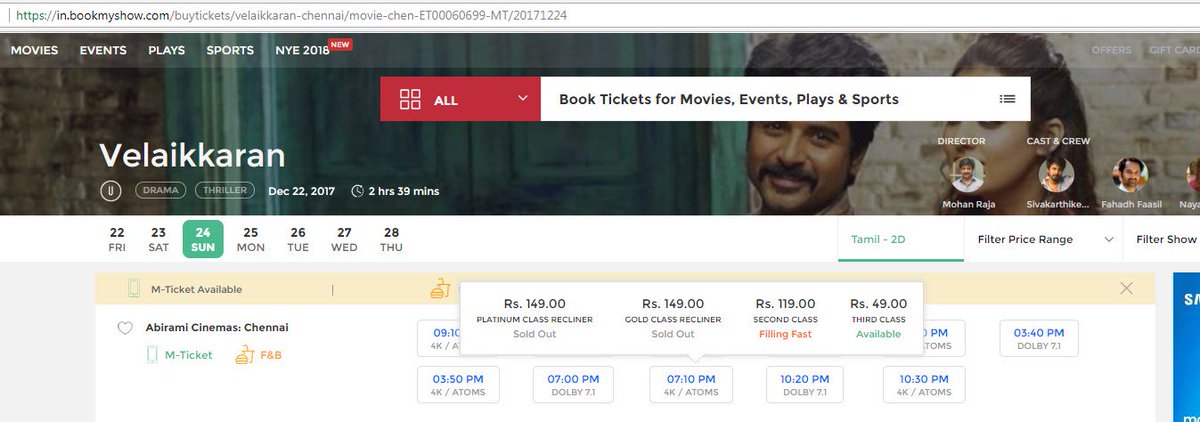Viewport: 1200px width, 422px height.
Task: Click the clock icon next to duration
Action: 357,191
